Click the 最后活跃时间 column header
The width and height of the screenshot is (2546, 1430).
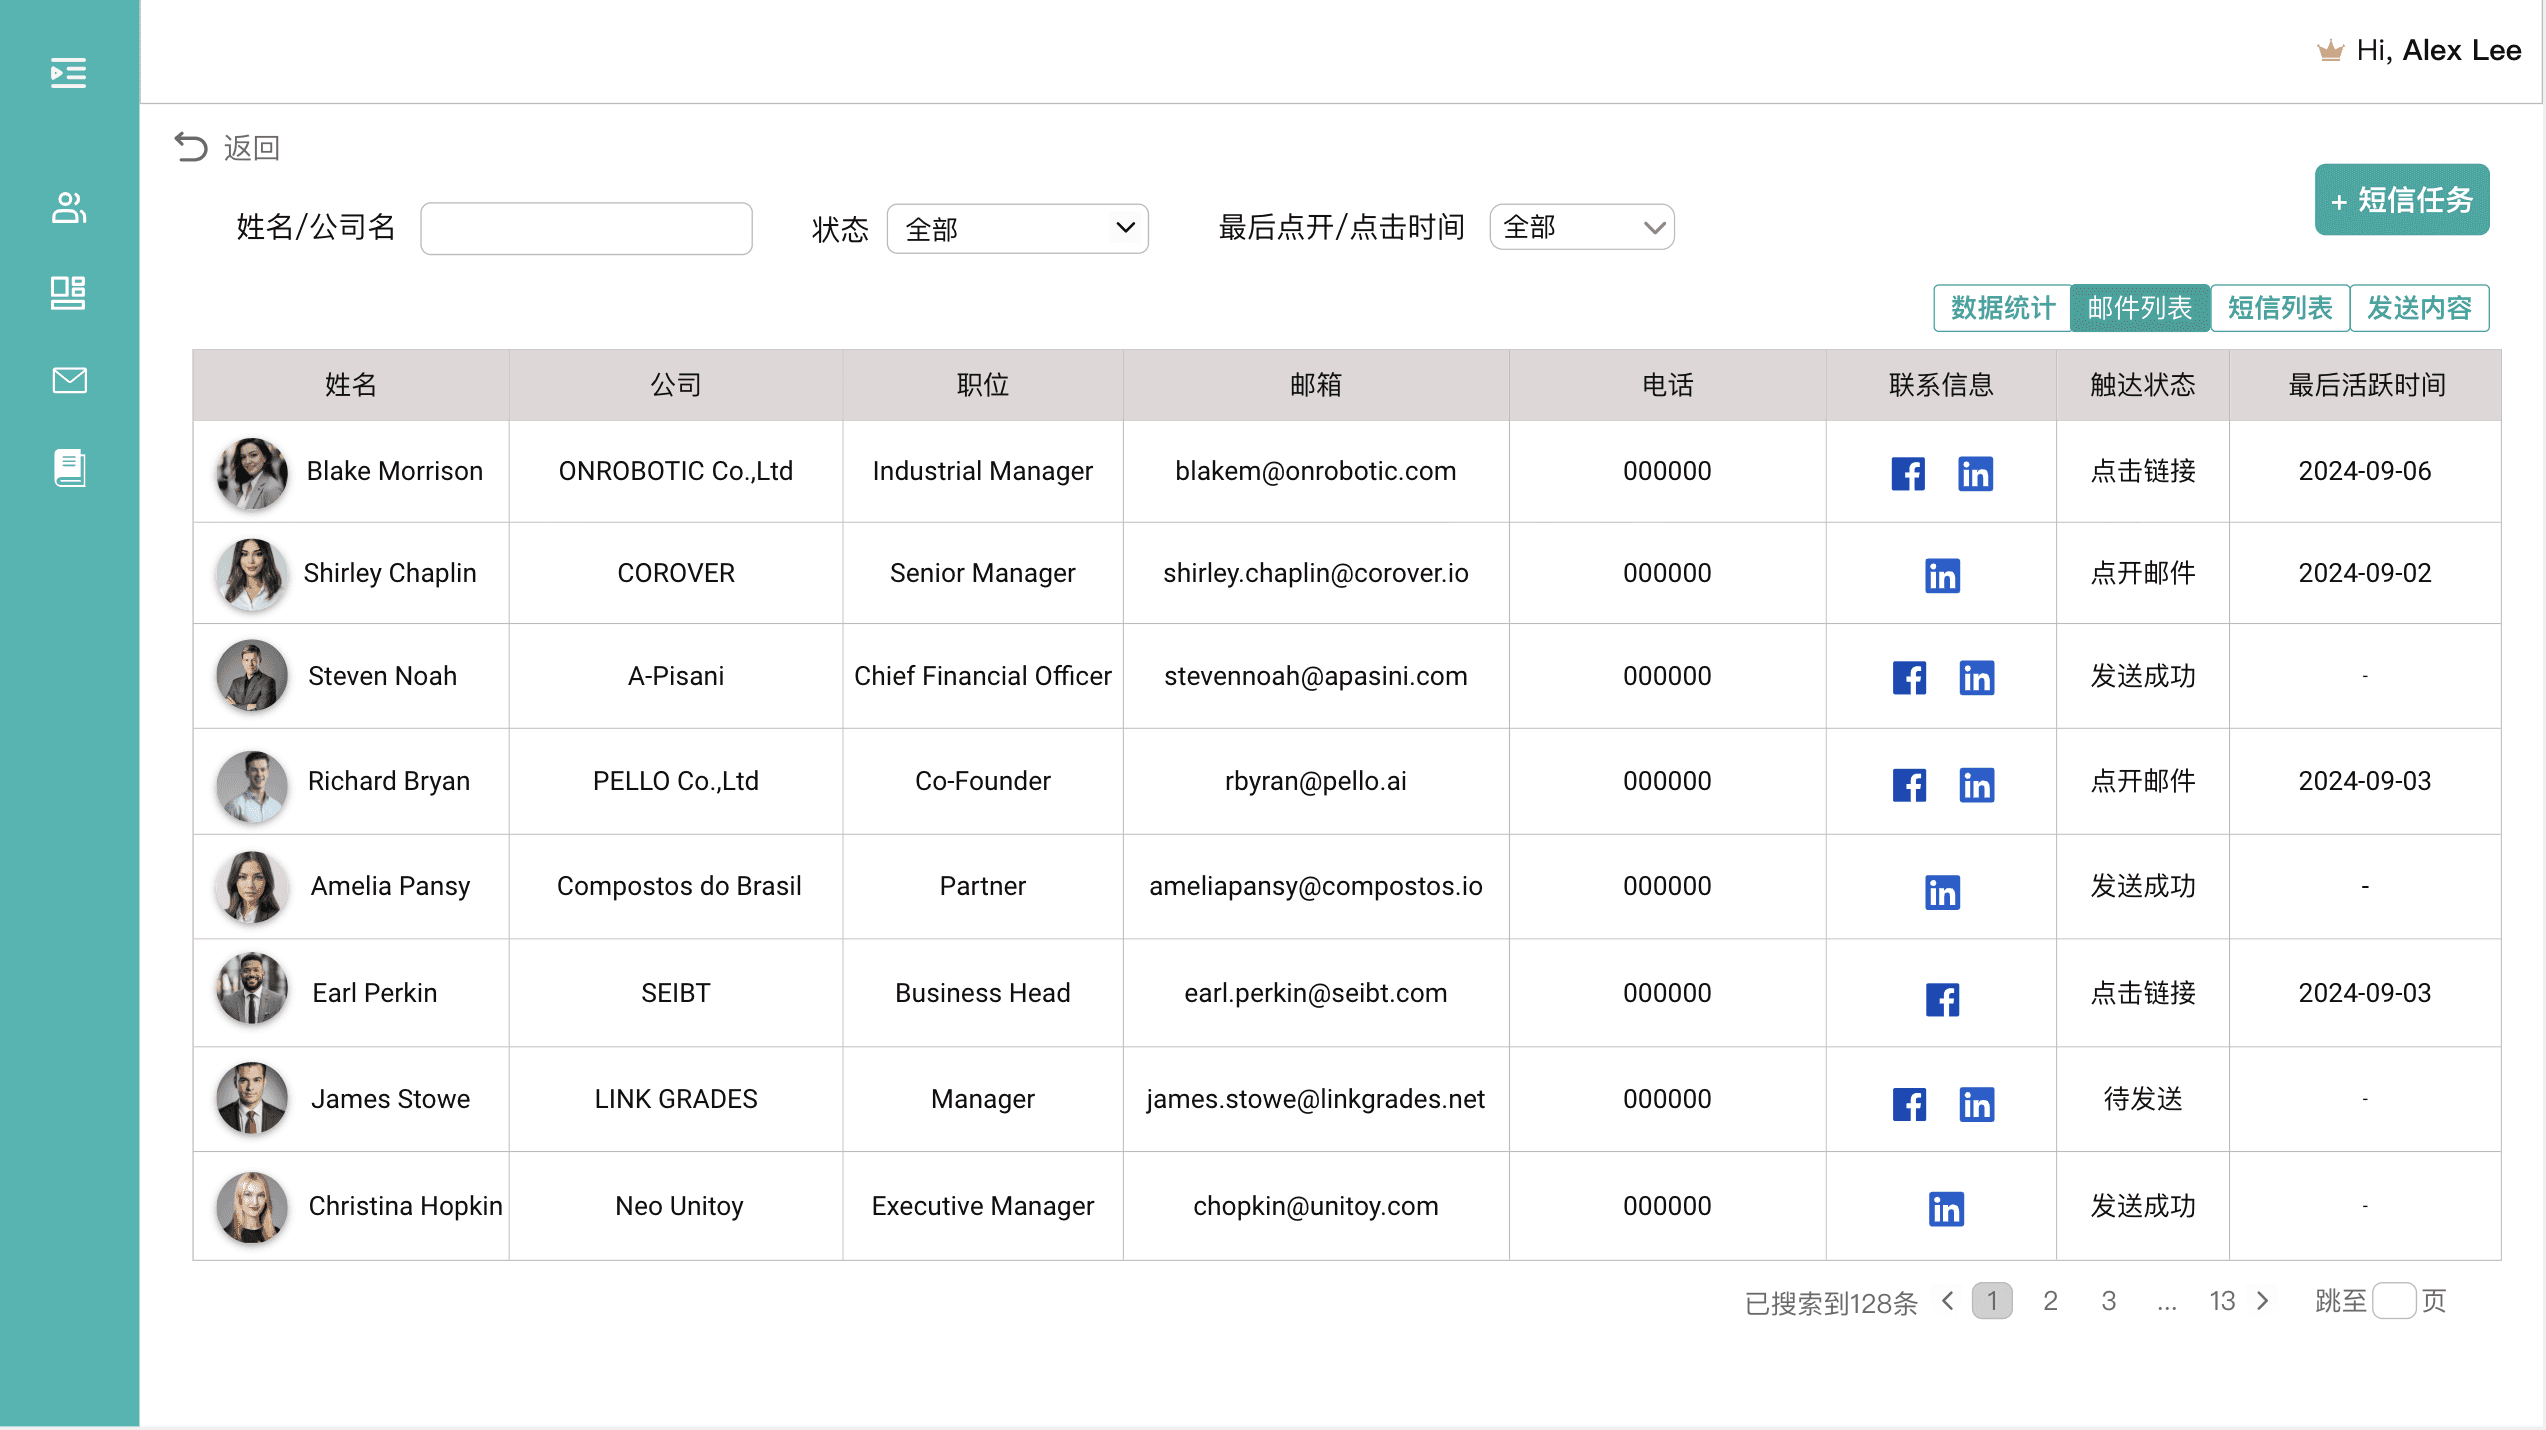[2366, 385]
